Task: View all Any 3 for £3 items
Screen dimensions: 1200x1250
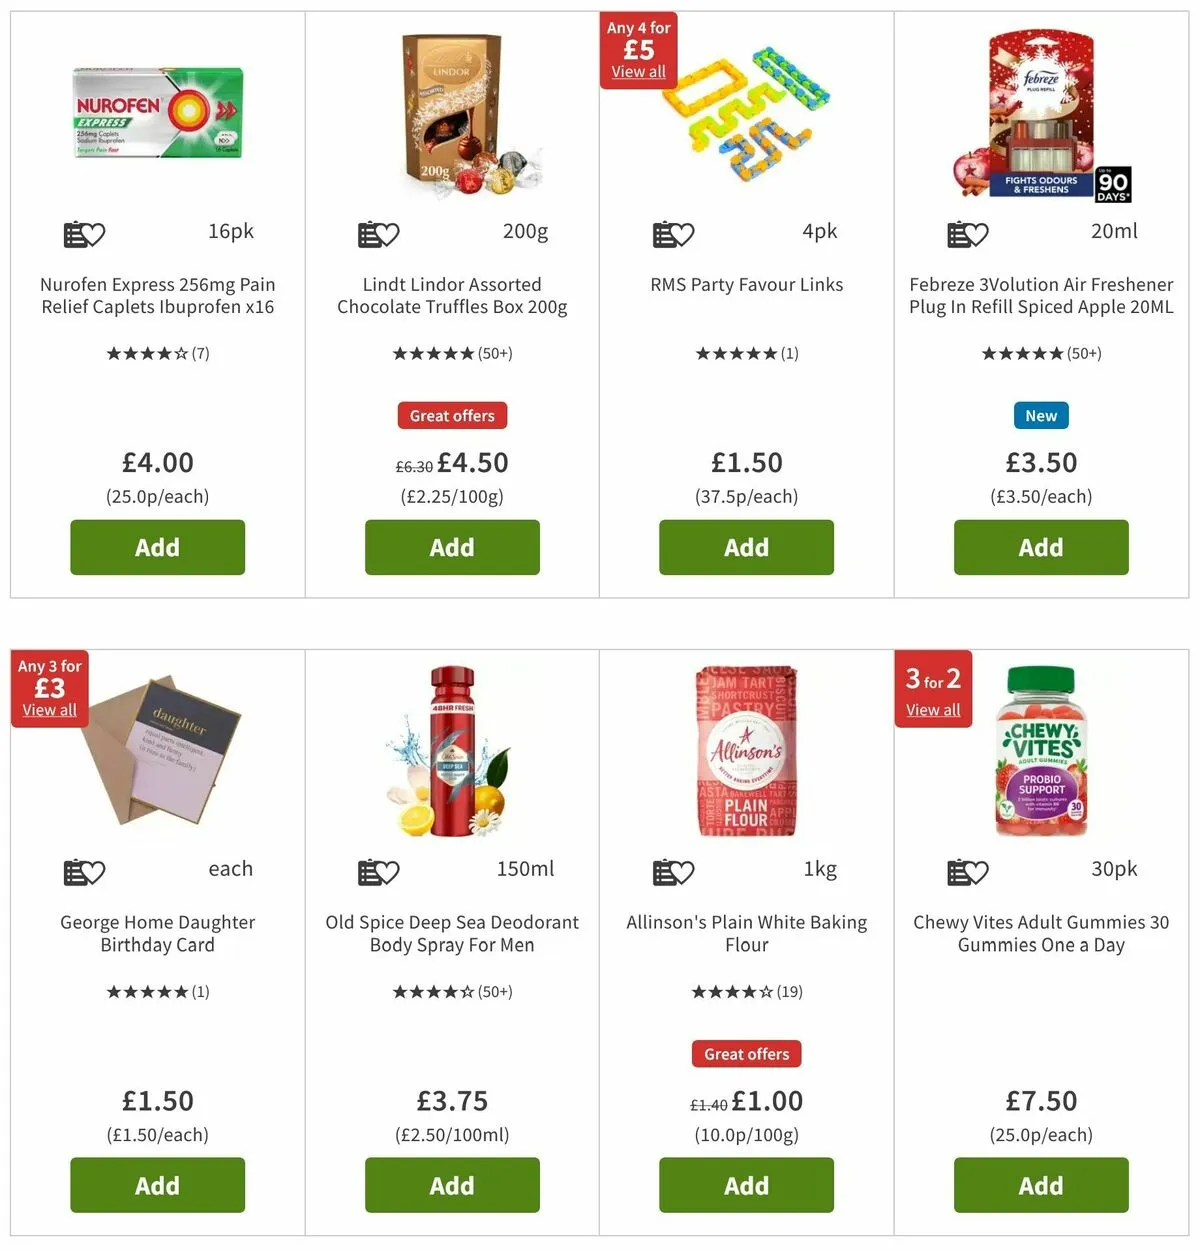Action: pos(50,710)
